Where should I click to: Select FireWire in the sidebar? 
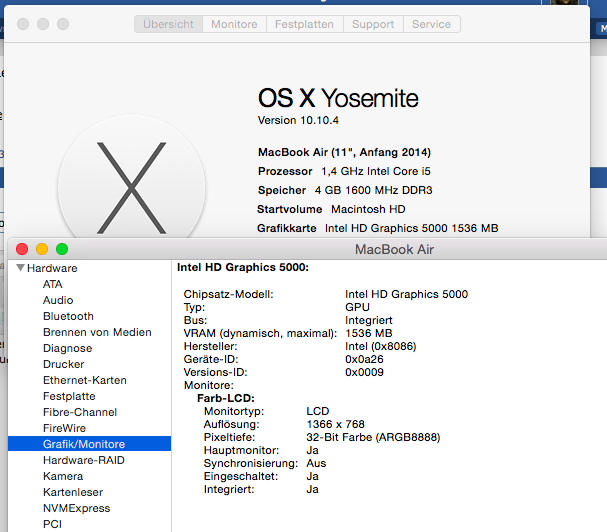pos(64,428)
